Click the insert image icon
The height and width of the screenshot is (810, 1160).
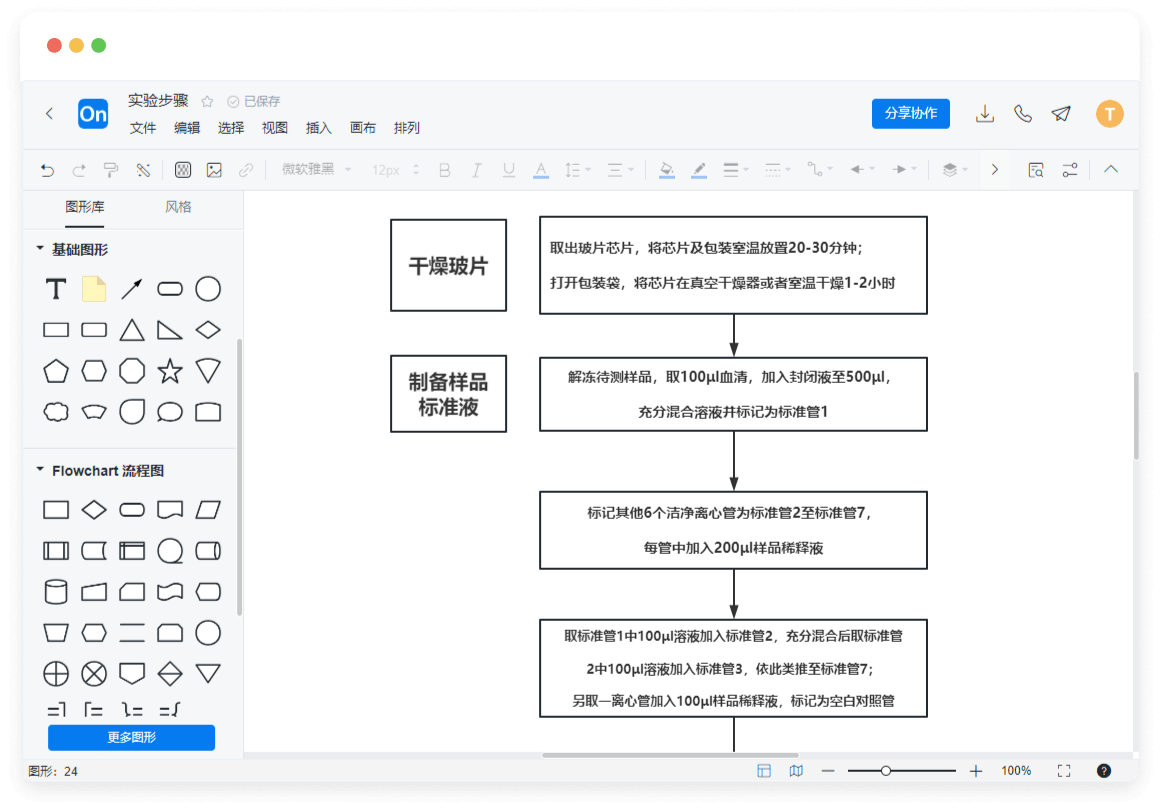[x=214, y=170]
